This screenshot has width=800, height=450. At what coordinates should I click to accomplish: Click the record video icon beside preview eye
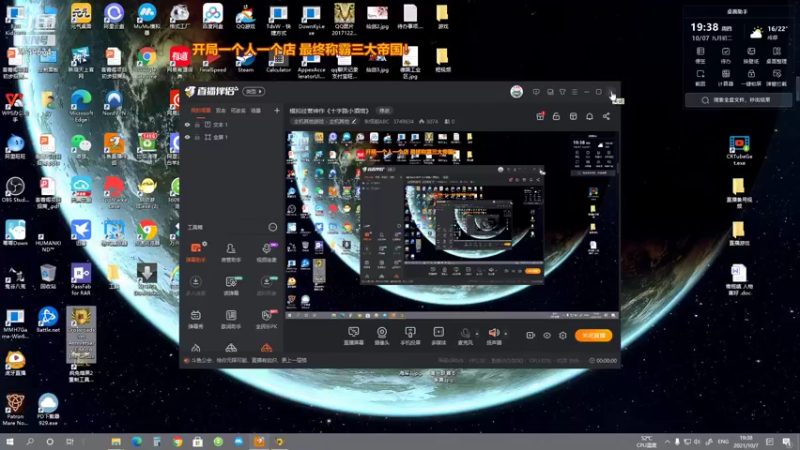tap(531, 335)
